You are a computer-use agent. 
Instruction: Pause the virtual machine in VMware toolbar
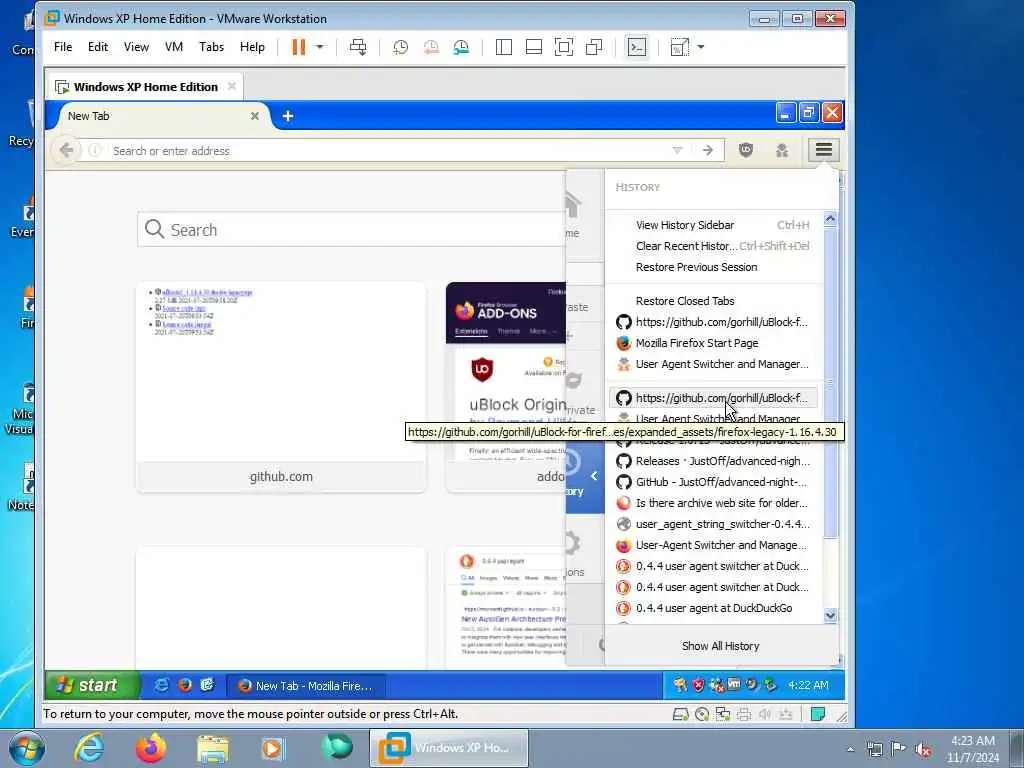pyautogui.click(x=298, y=47)
